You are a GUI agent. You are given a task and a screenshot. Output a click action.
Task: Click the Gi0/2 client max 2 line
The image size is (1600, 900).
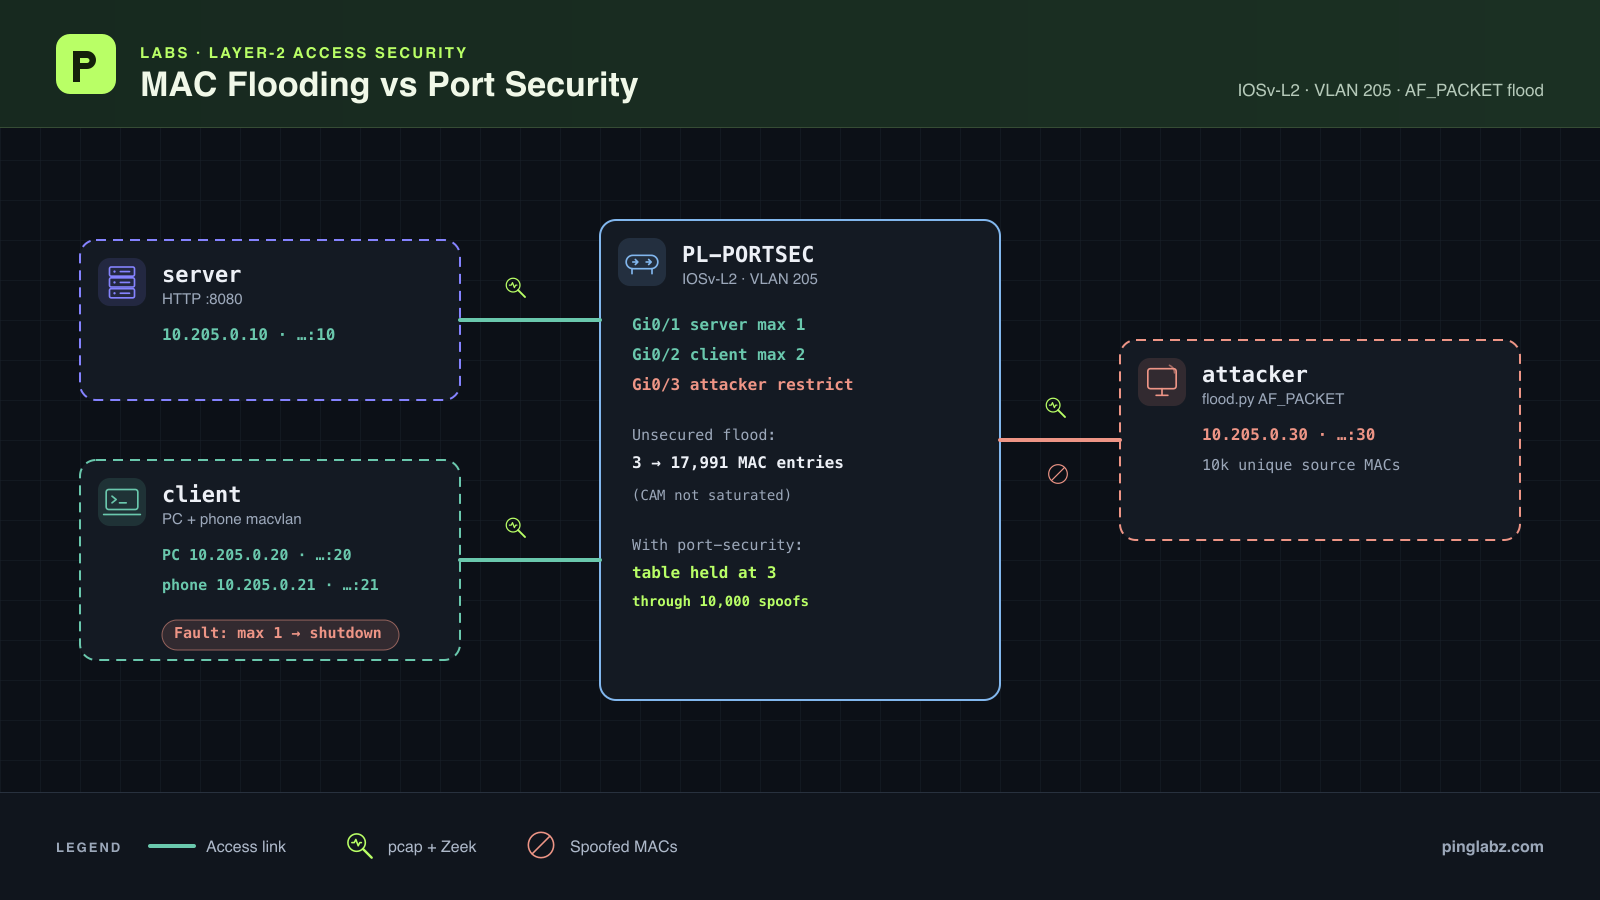point(718,355)
